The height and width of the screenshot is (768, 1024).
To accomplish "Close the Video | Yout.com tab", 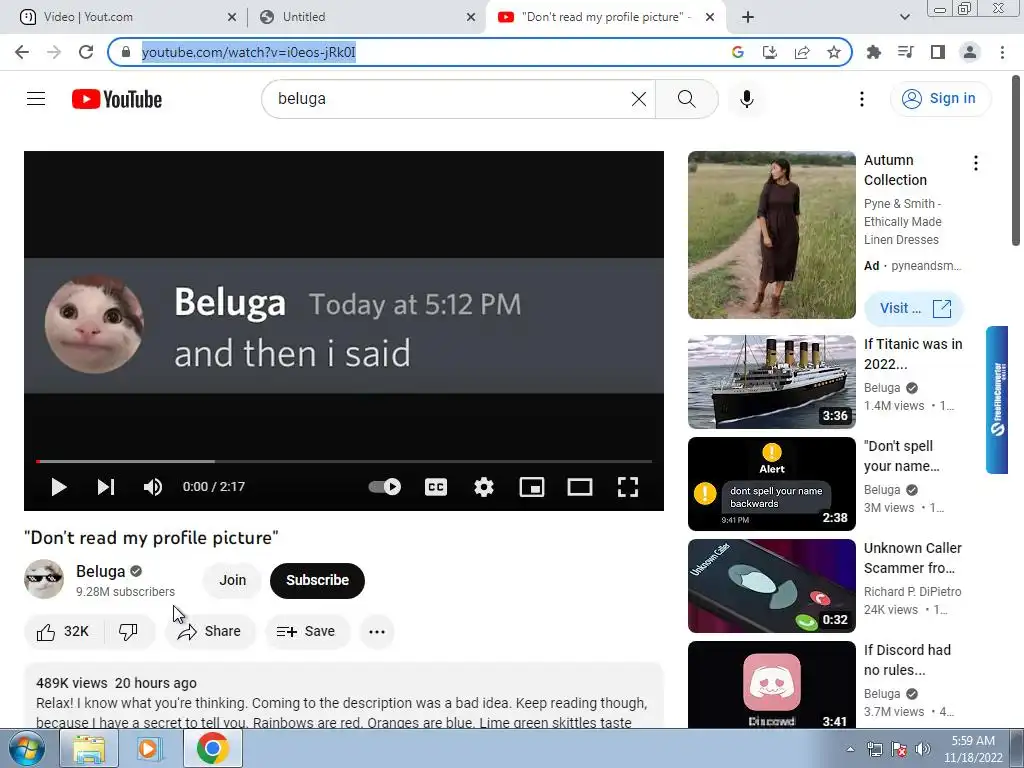I will 232,17.
